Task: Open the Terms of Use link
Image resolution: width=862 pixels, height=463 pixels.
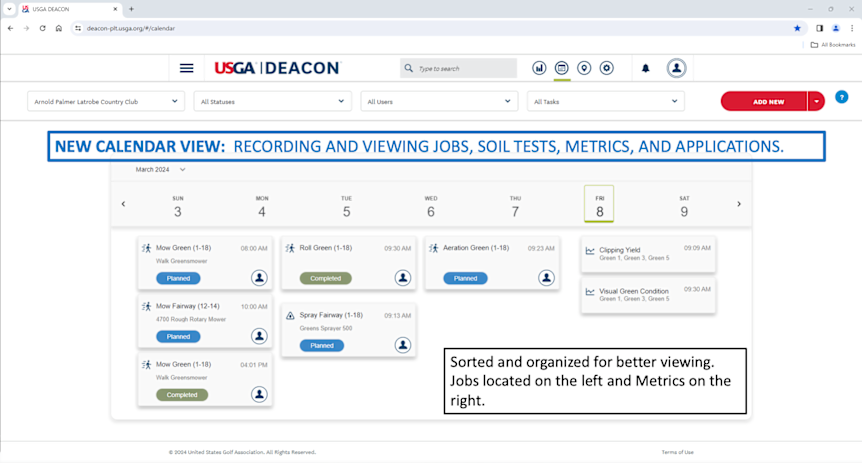Action: click(x=677, y=452)
